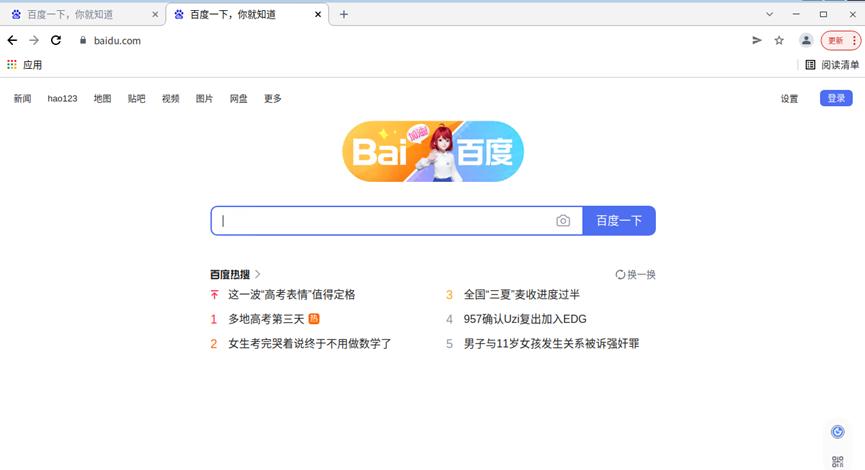Open the 图片 navigation link
This screenshot has width=865, height=470.
pos(204,98)
